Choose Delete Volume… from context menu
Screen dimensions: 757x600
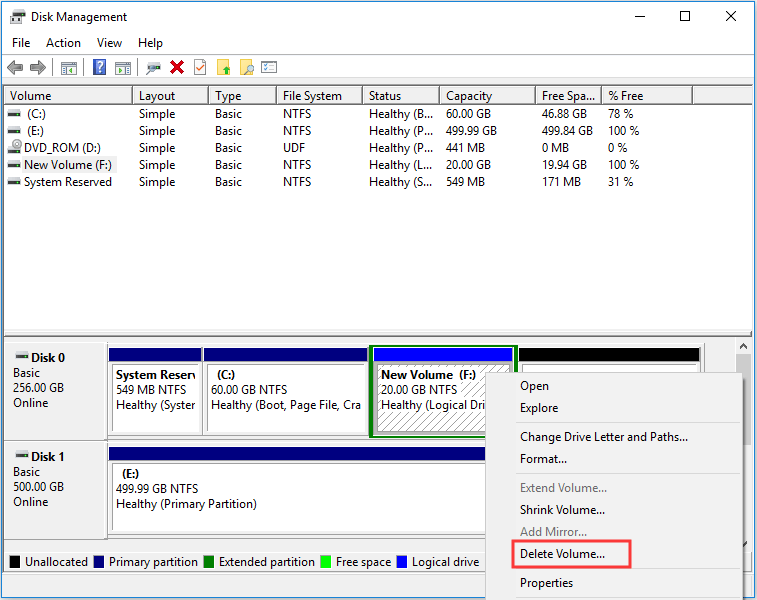[x=562, y=554]
